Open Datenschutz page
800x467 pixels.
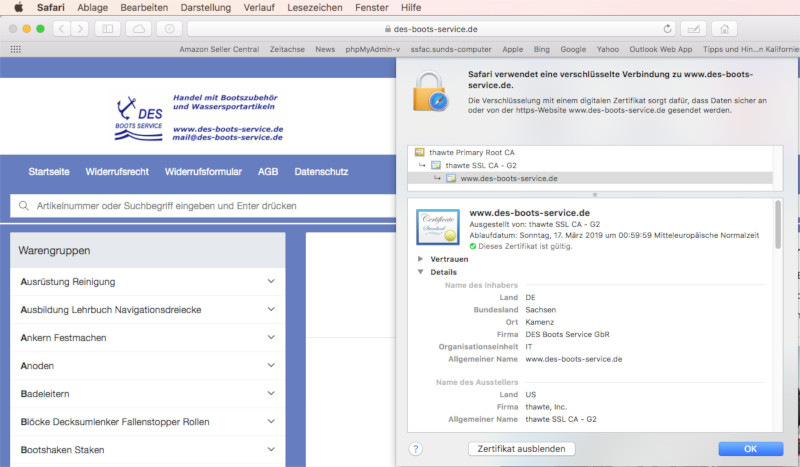pos(321,171)
